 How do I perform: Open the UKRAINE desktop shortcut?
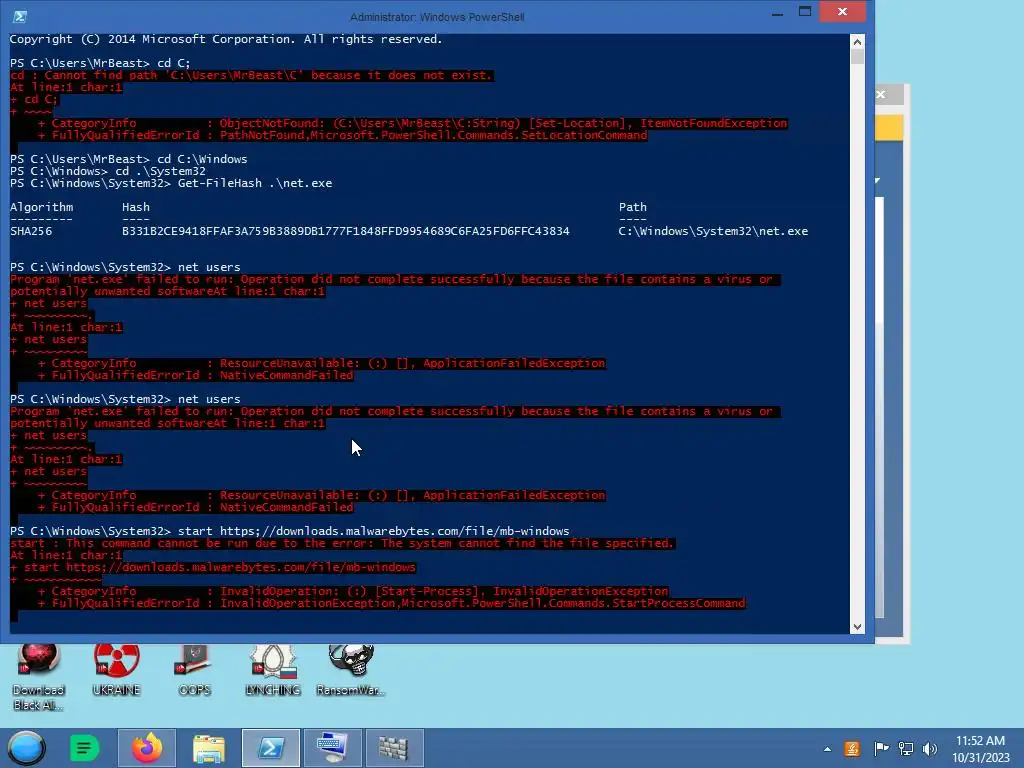tap(116, 670)
